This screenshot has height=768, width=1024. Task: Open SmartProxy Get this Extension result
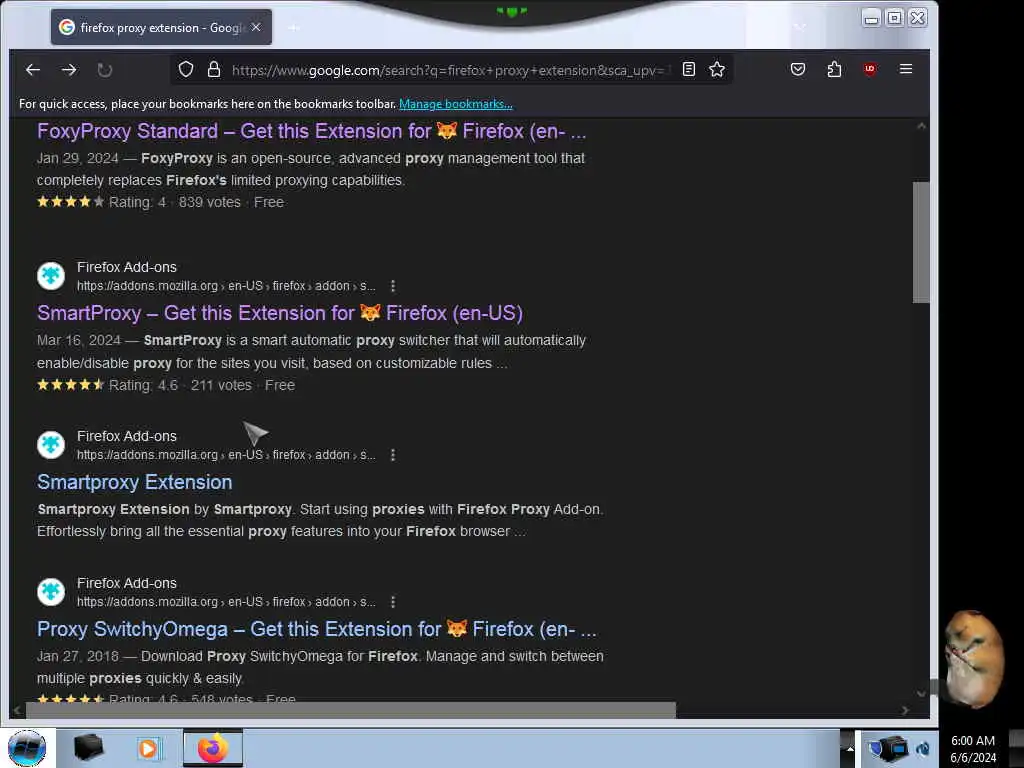click(x=280, y=313)
